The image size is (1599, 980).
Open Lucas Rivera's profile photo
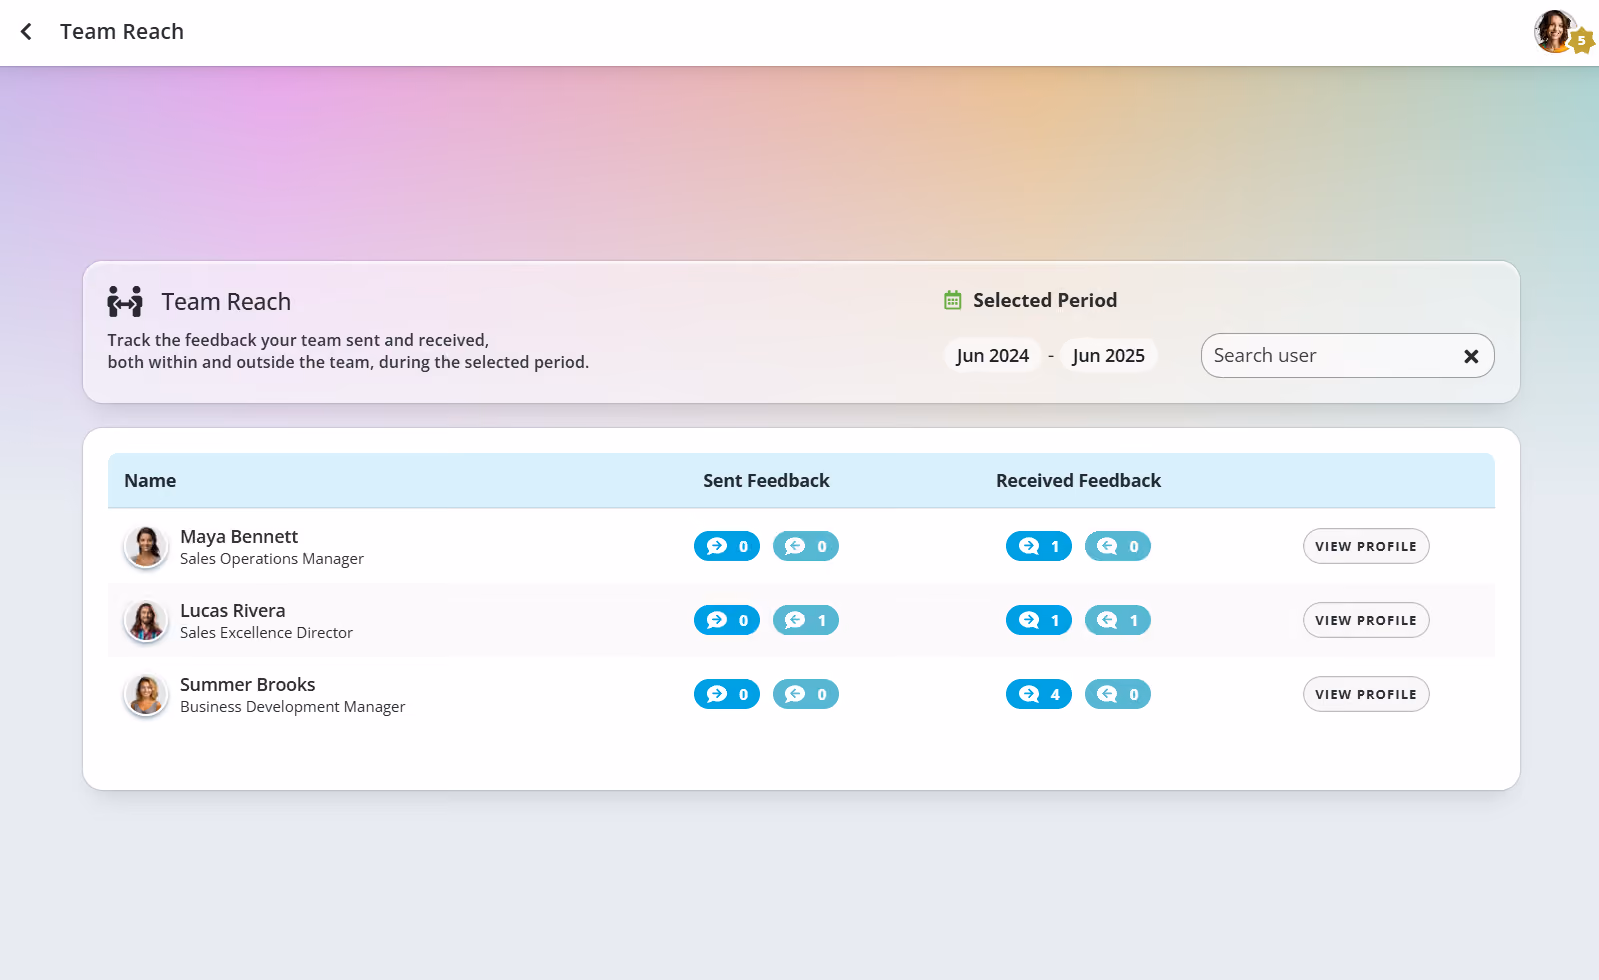click(146, 621)
